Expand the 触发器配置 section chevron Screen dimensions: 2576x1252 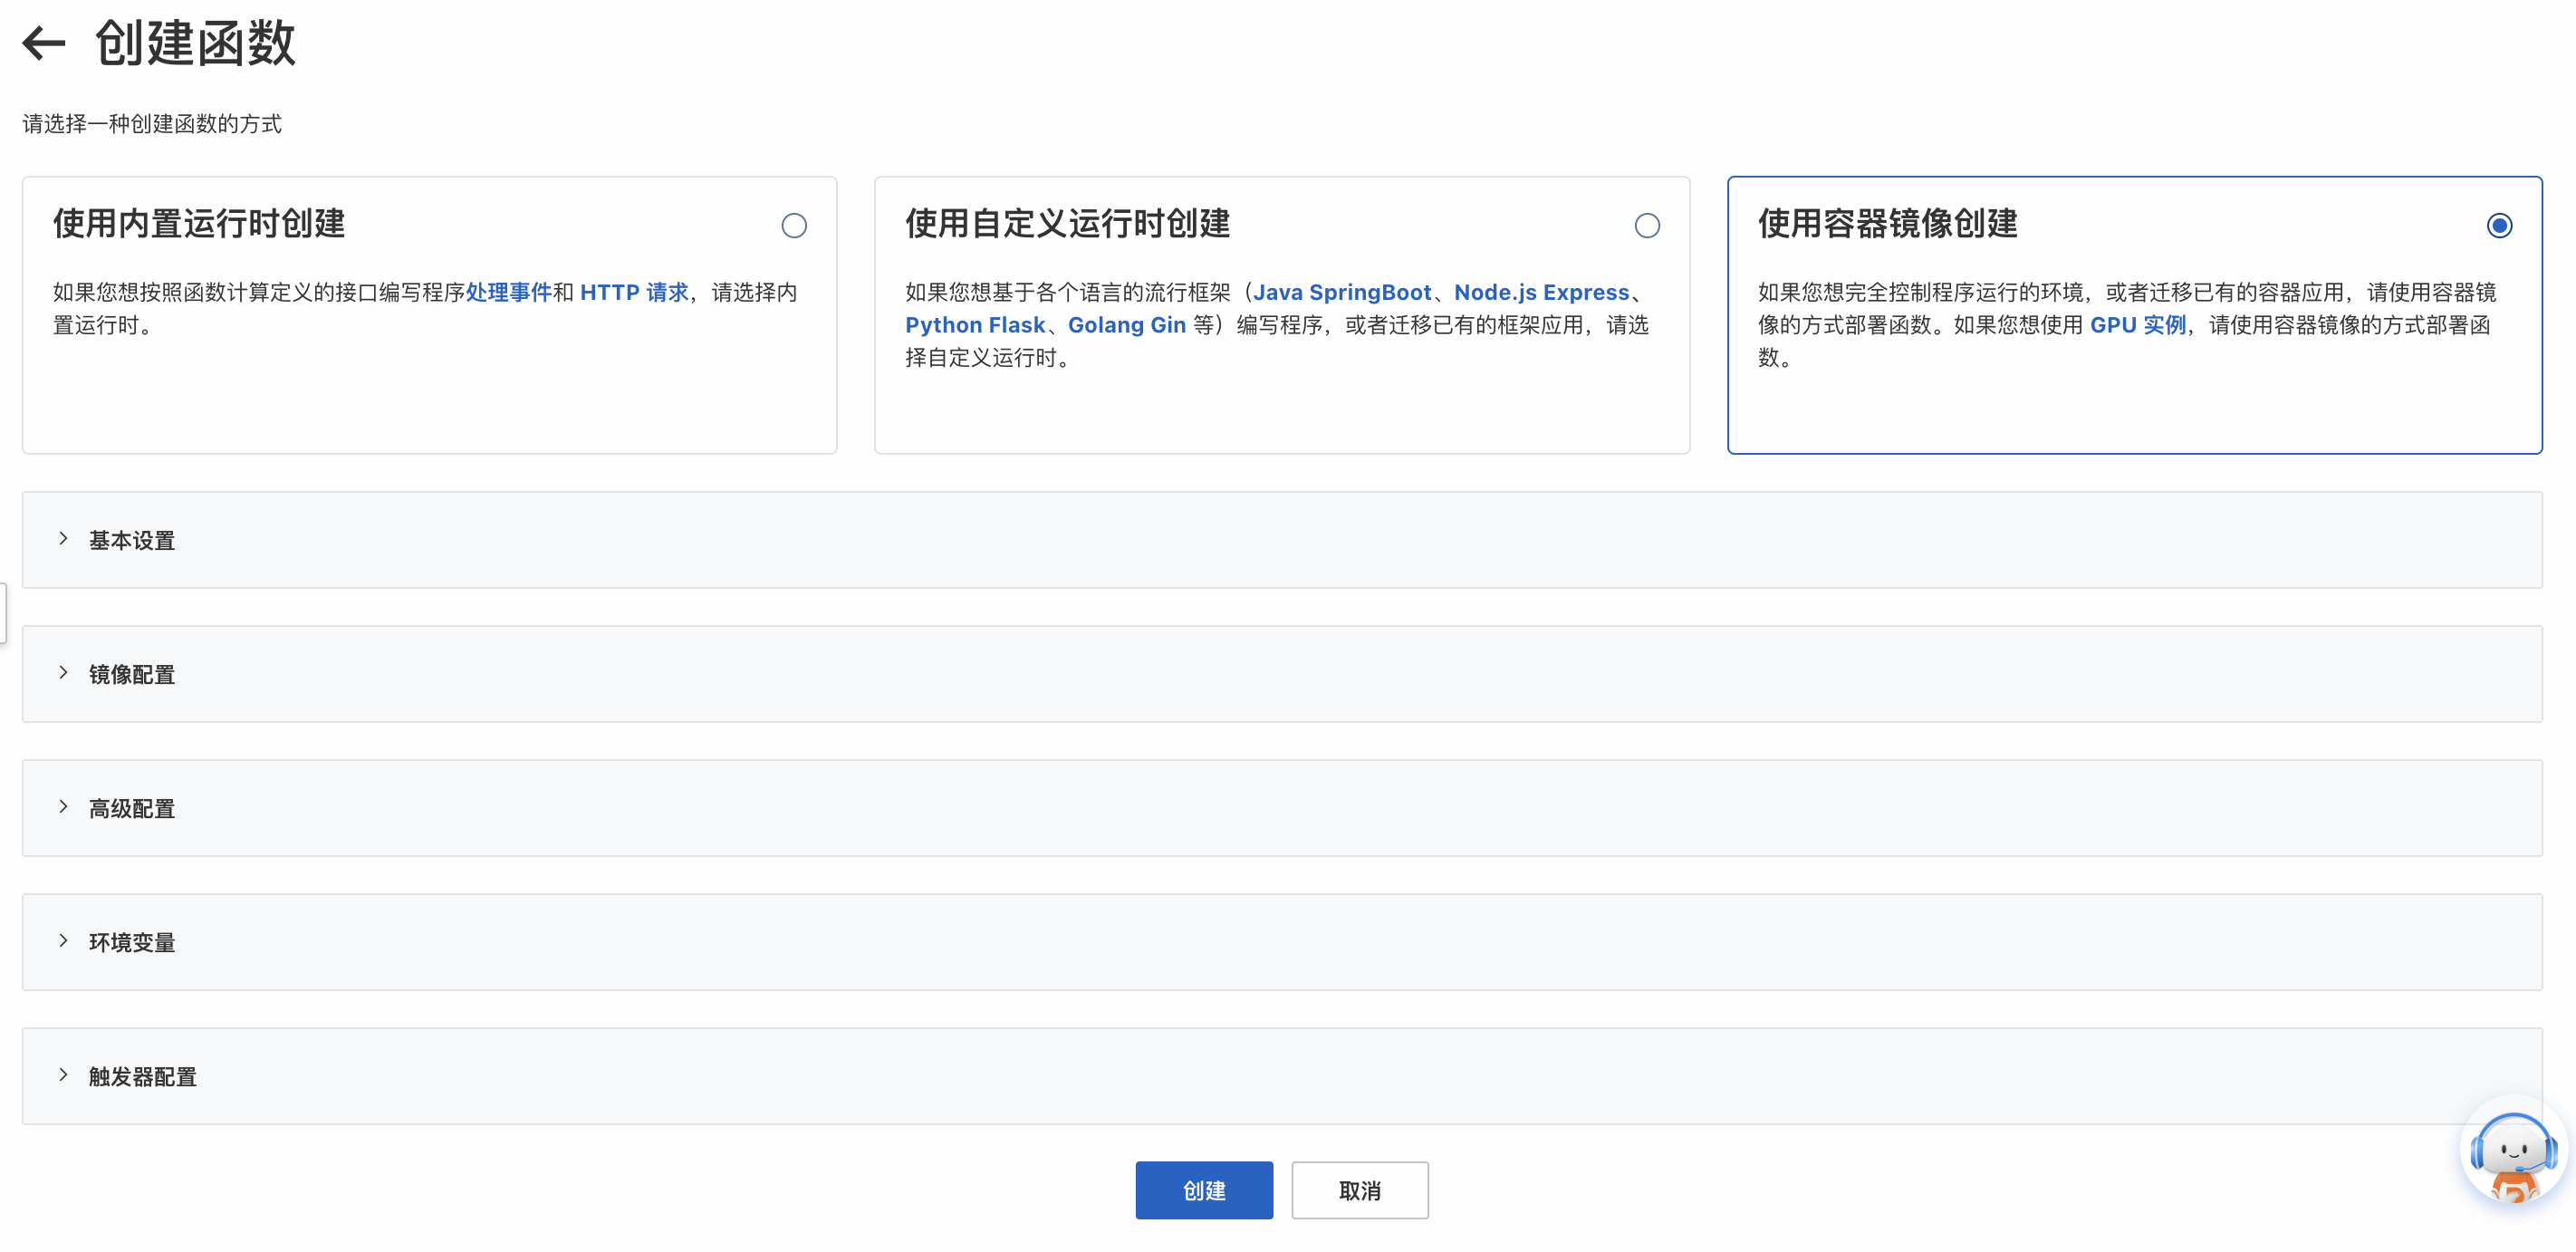pos(64,1075)
